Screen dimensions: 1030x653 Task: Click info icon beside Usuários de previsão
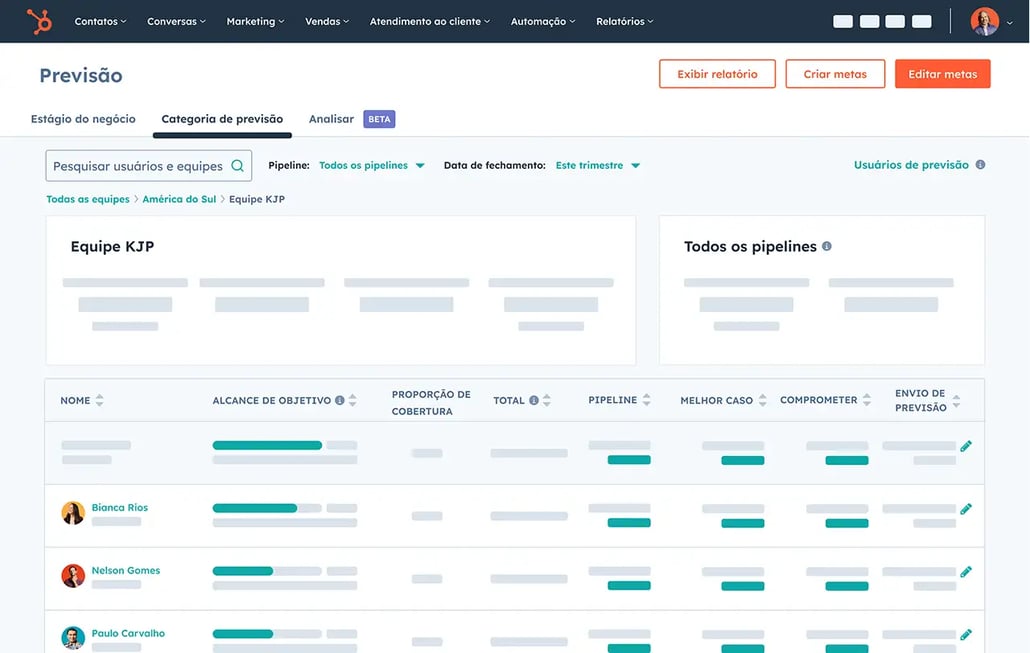[x=980, y=165]
